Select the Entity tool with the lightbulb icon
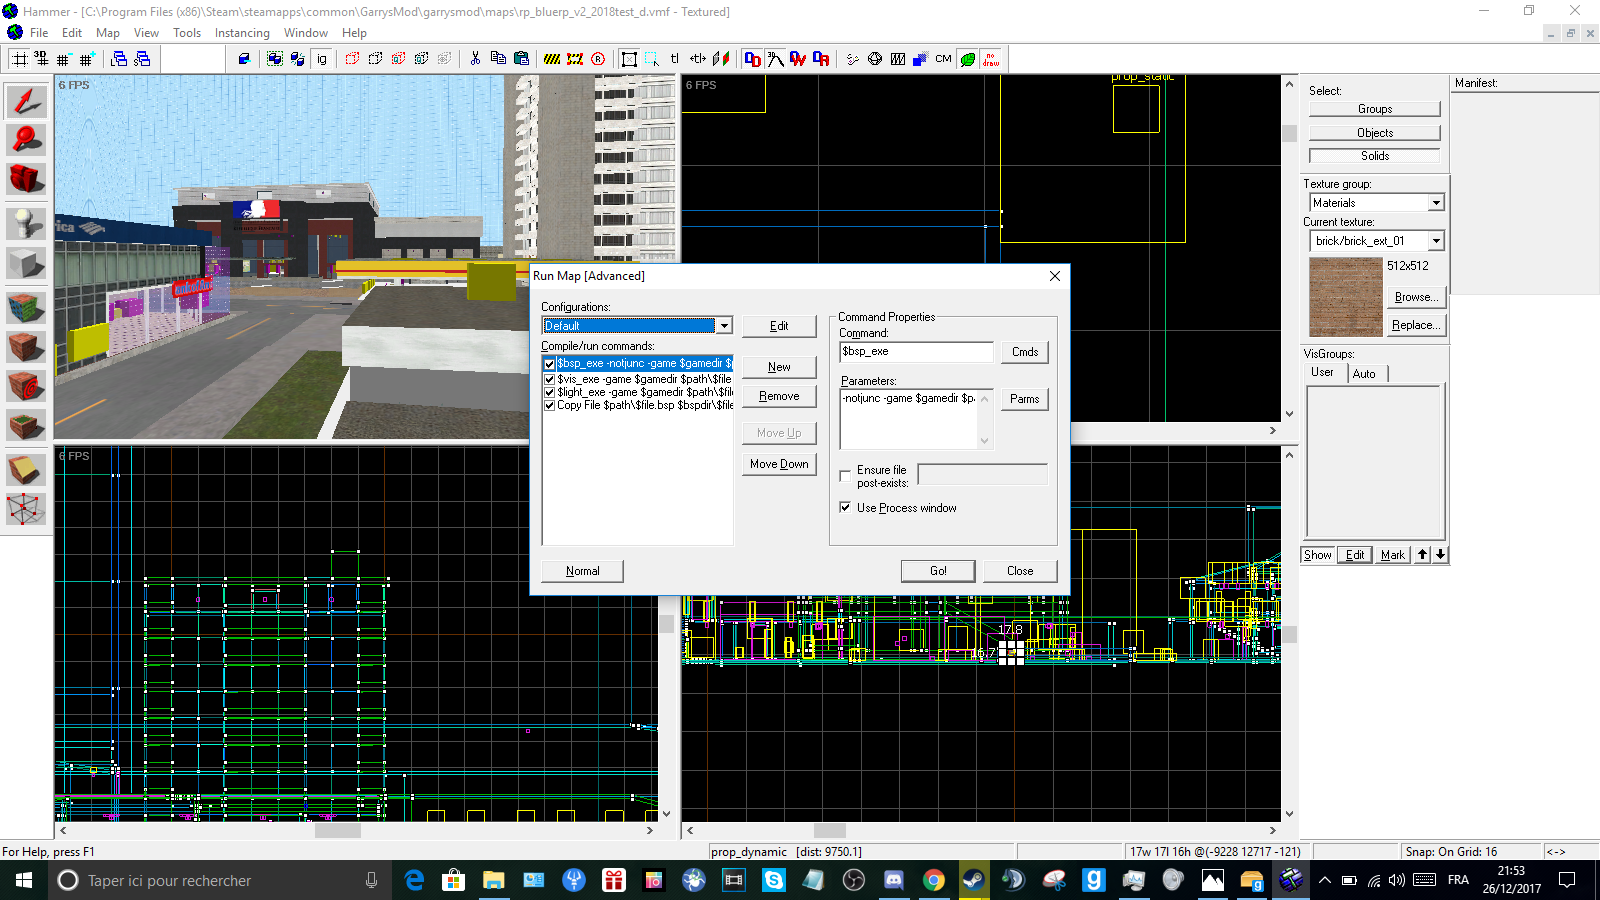Viewport: 1600px width, 900px height. tap(26, 223)
